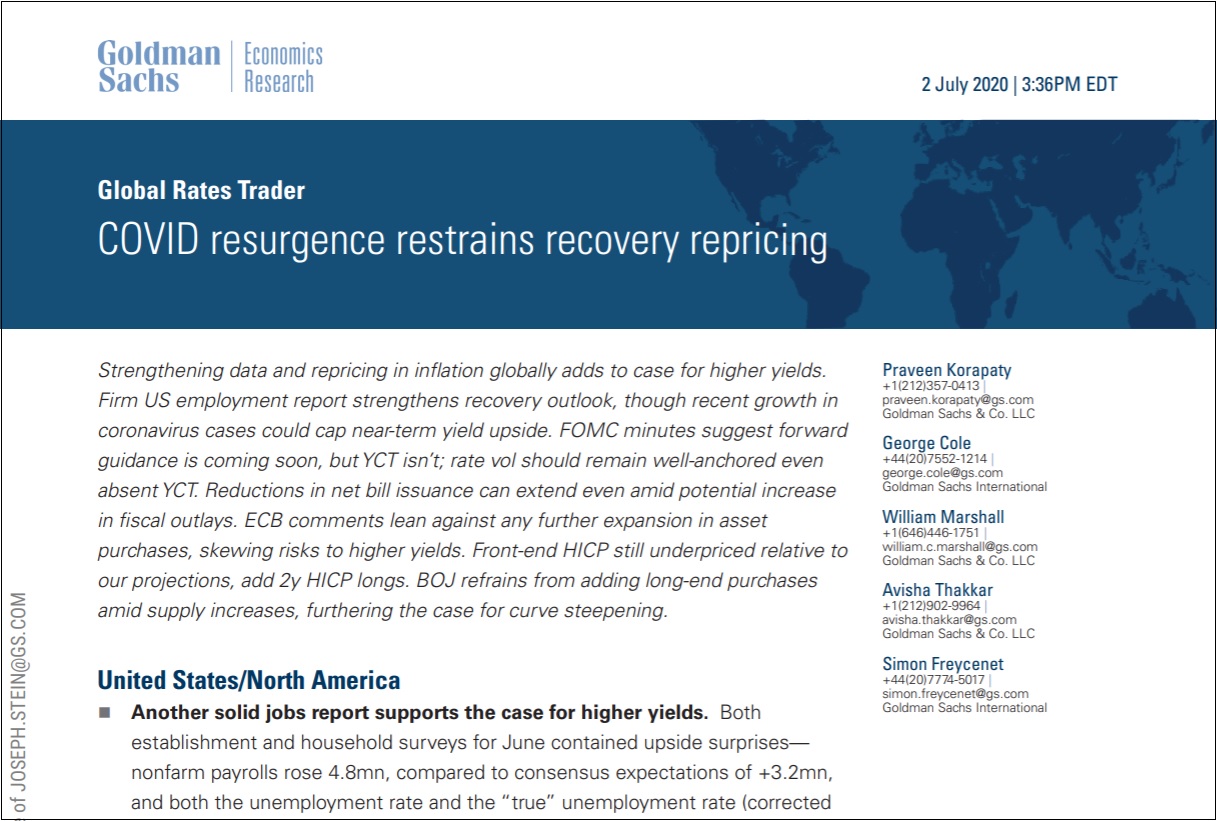The image size is (1217, 821).
Task: Open author name William Marshall
Action: click(943, 517)
